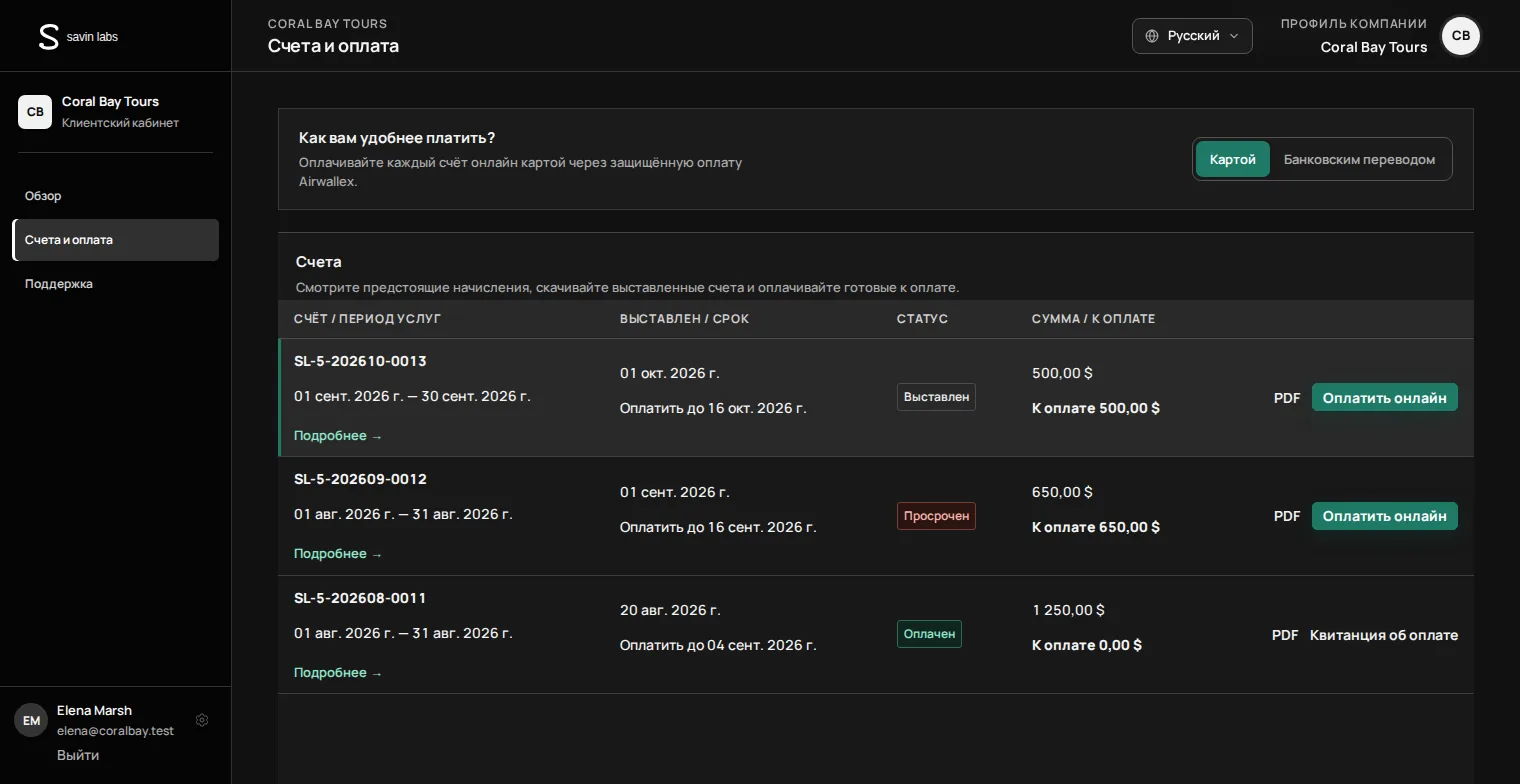Screen dimensions: 1520x784
Task: Click the СЧЁТ / ПЕРИОД УСЛУГ column header
Action: [367, 319]
